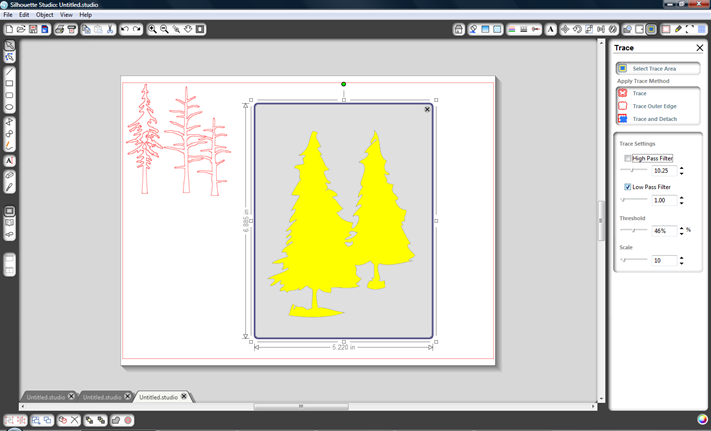
Task: Click the Open file folder icon
Action: coord(21,29)
